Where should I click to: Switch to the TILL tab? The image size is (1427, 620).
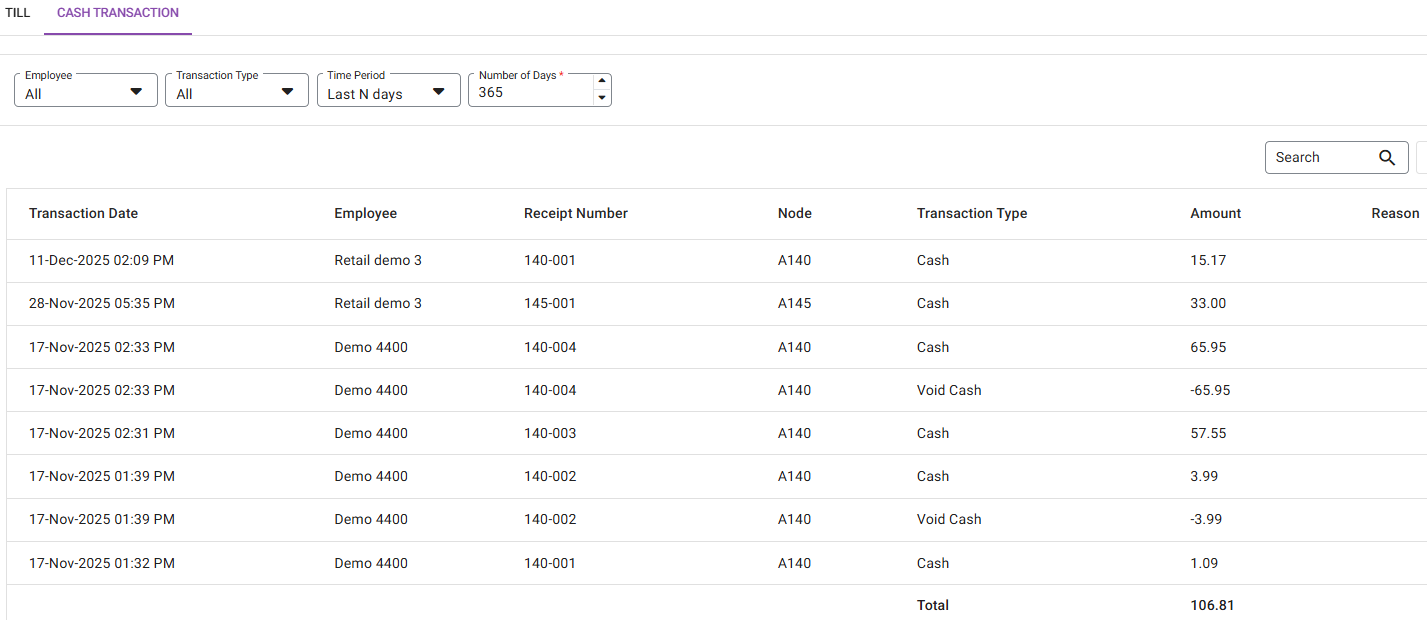point(18,13)
